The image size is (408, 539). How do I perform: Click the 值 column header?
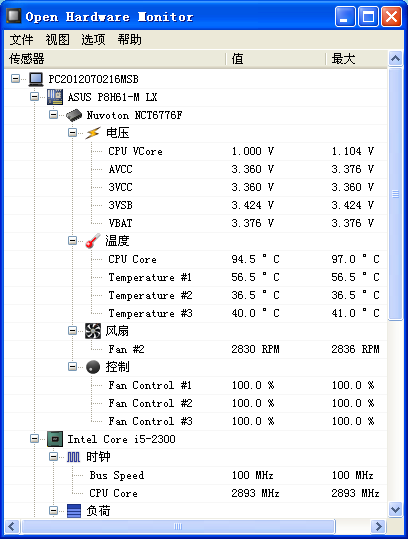[276, 59]
